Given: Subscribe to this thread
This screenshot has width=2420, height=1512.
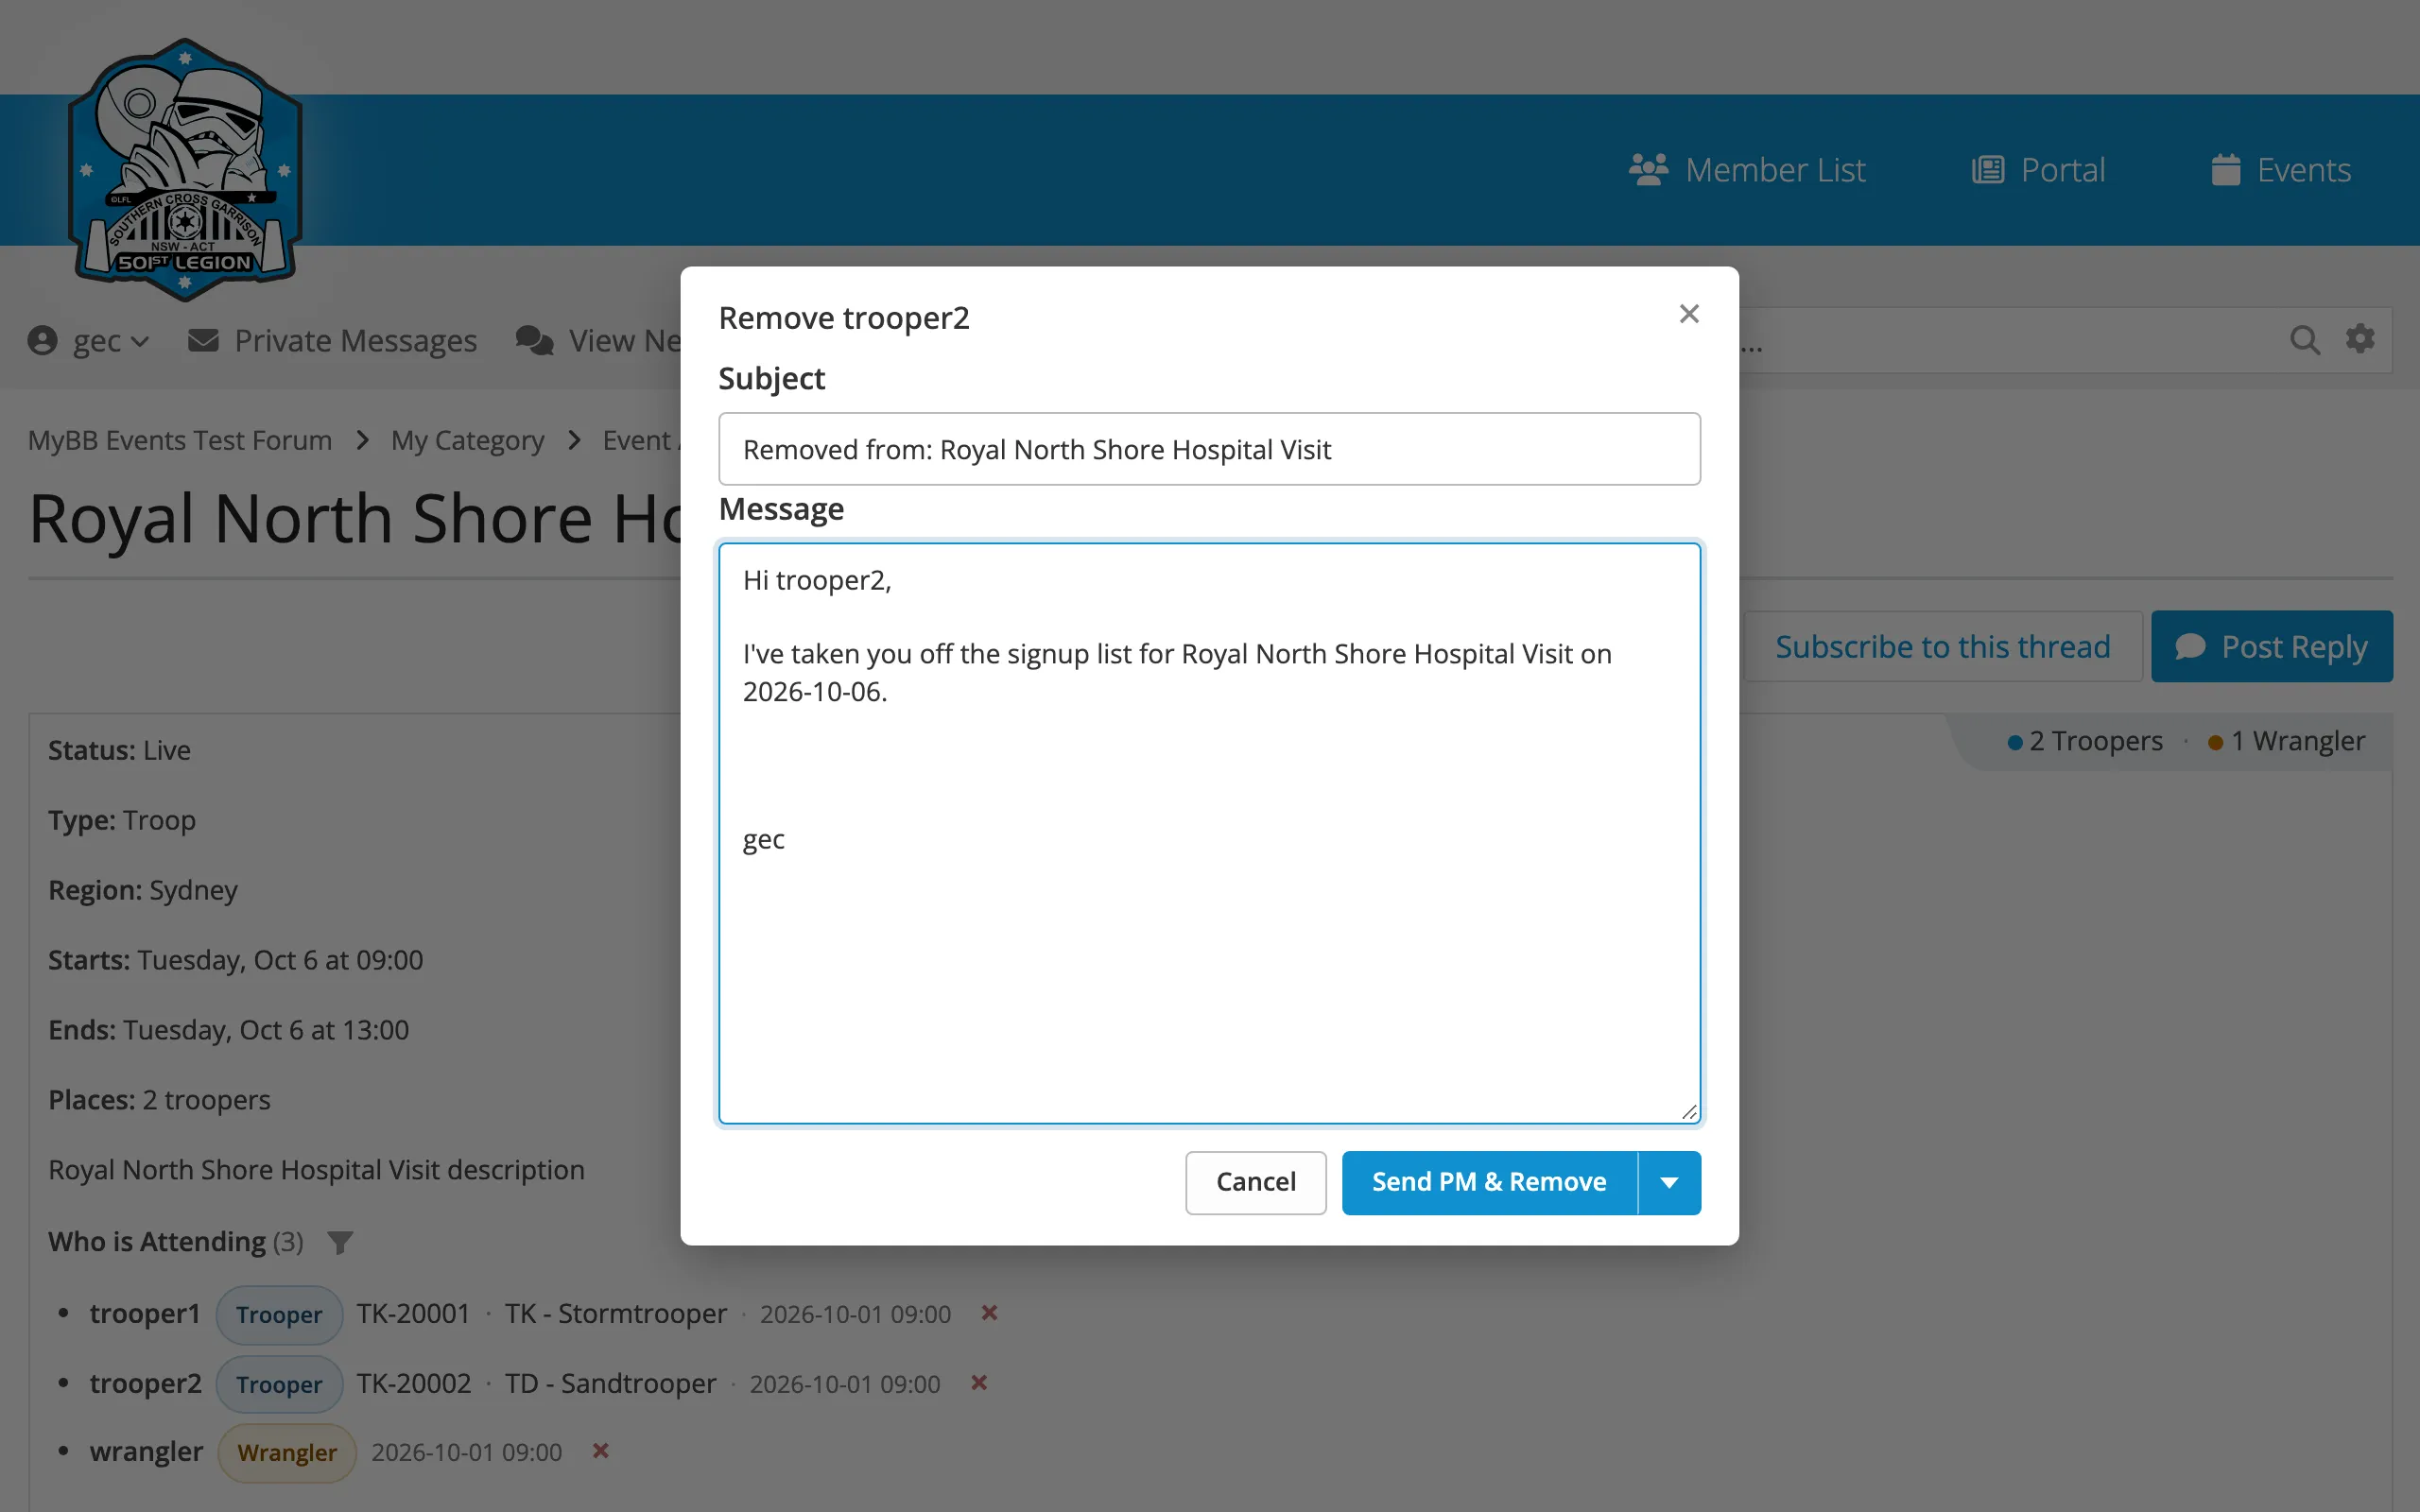Looking at the screenshot, I should pos(1942,647).
